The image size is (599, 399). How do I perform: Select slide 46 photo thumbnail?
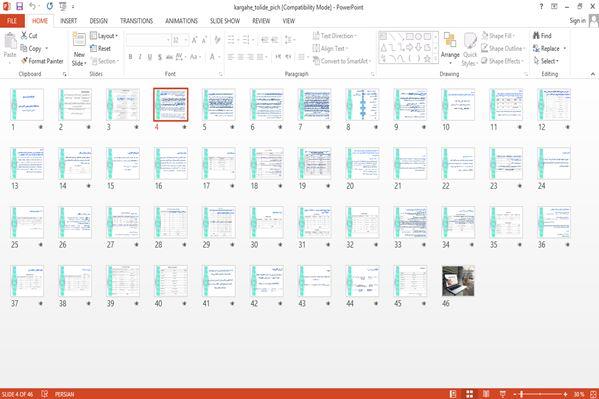click(458, 281)
